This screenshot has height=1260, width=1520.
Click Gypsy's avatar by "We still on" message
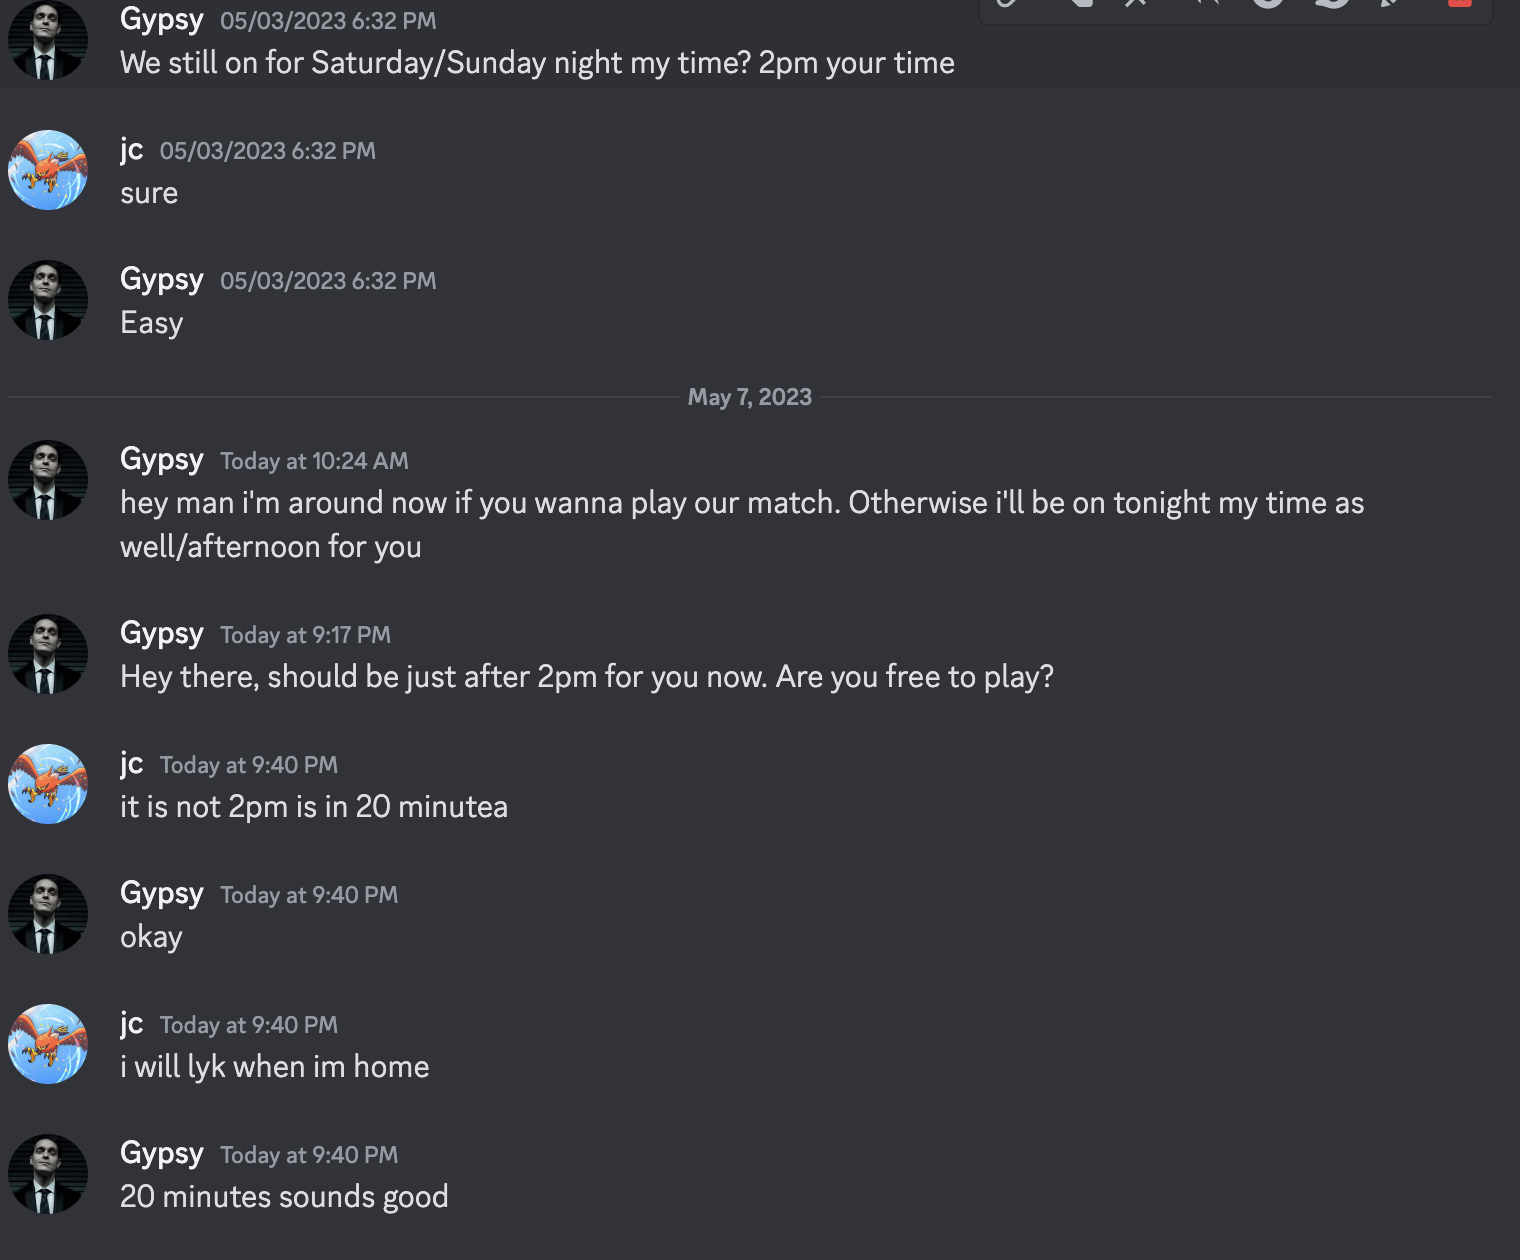click(48, 40)
